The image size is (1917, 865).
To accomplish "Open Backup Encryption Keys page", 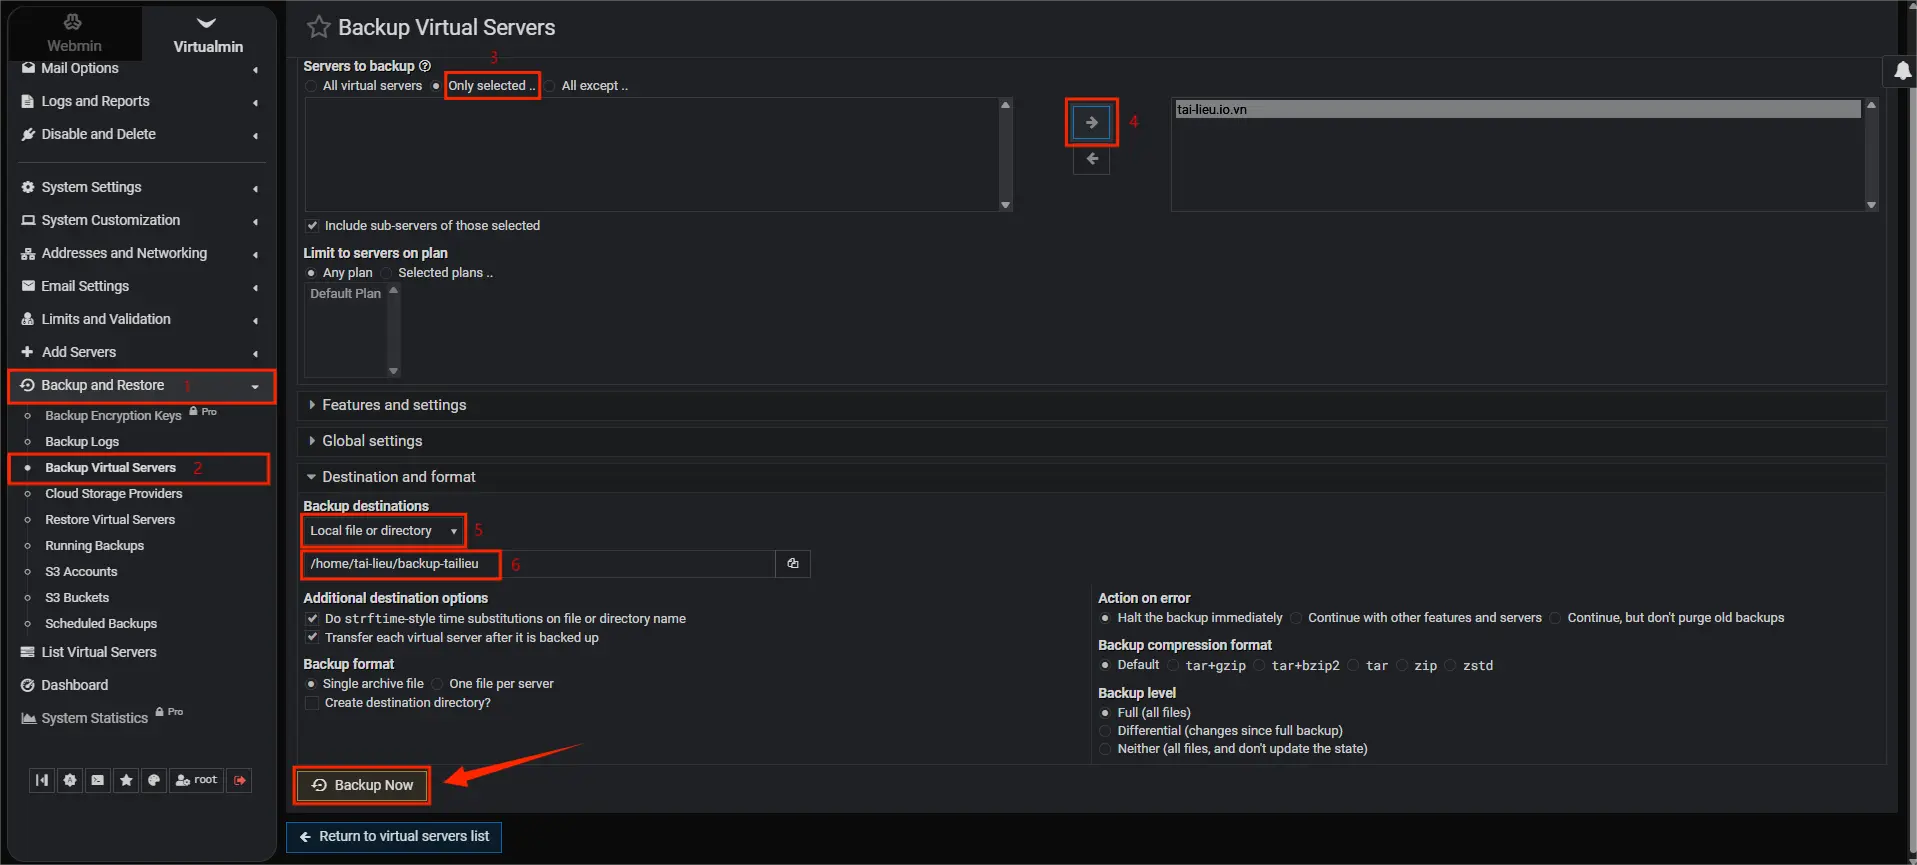I will [113, 416].
